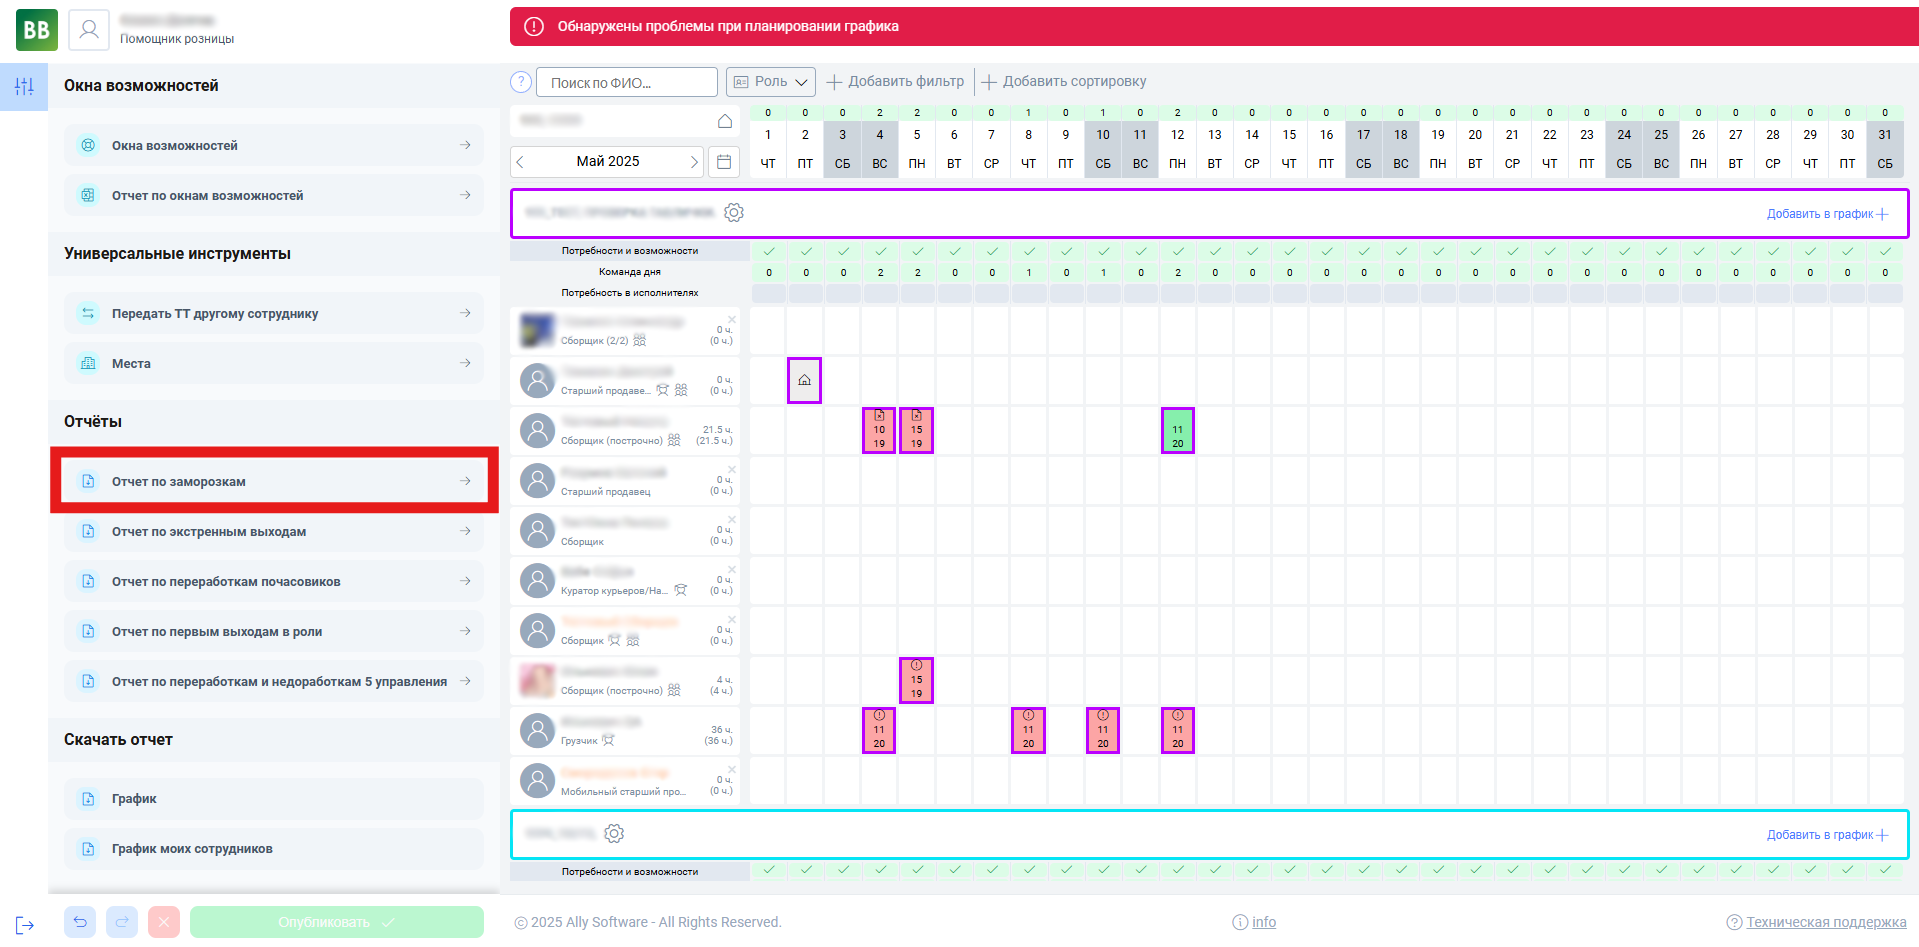Focus the Поиск по ФИО search field
The height and width of the screenshot is (947, 1919).
[627, 82]
